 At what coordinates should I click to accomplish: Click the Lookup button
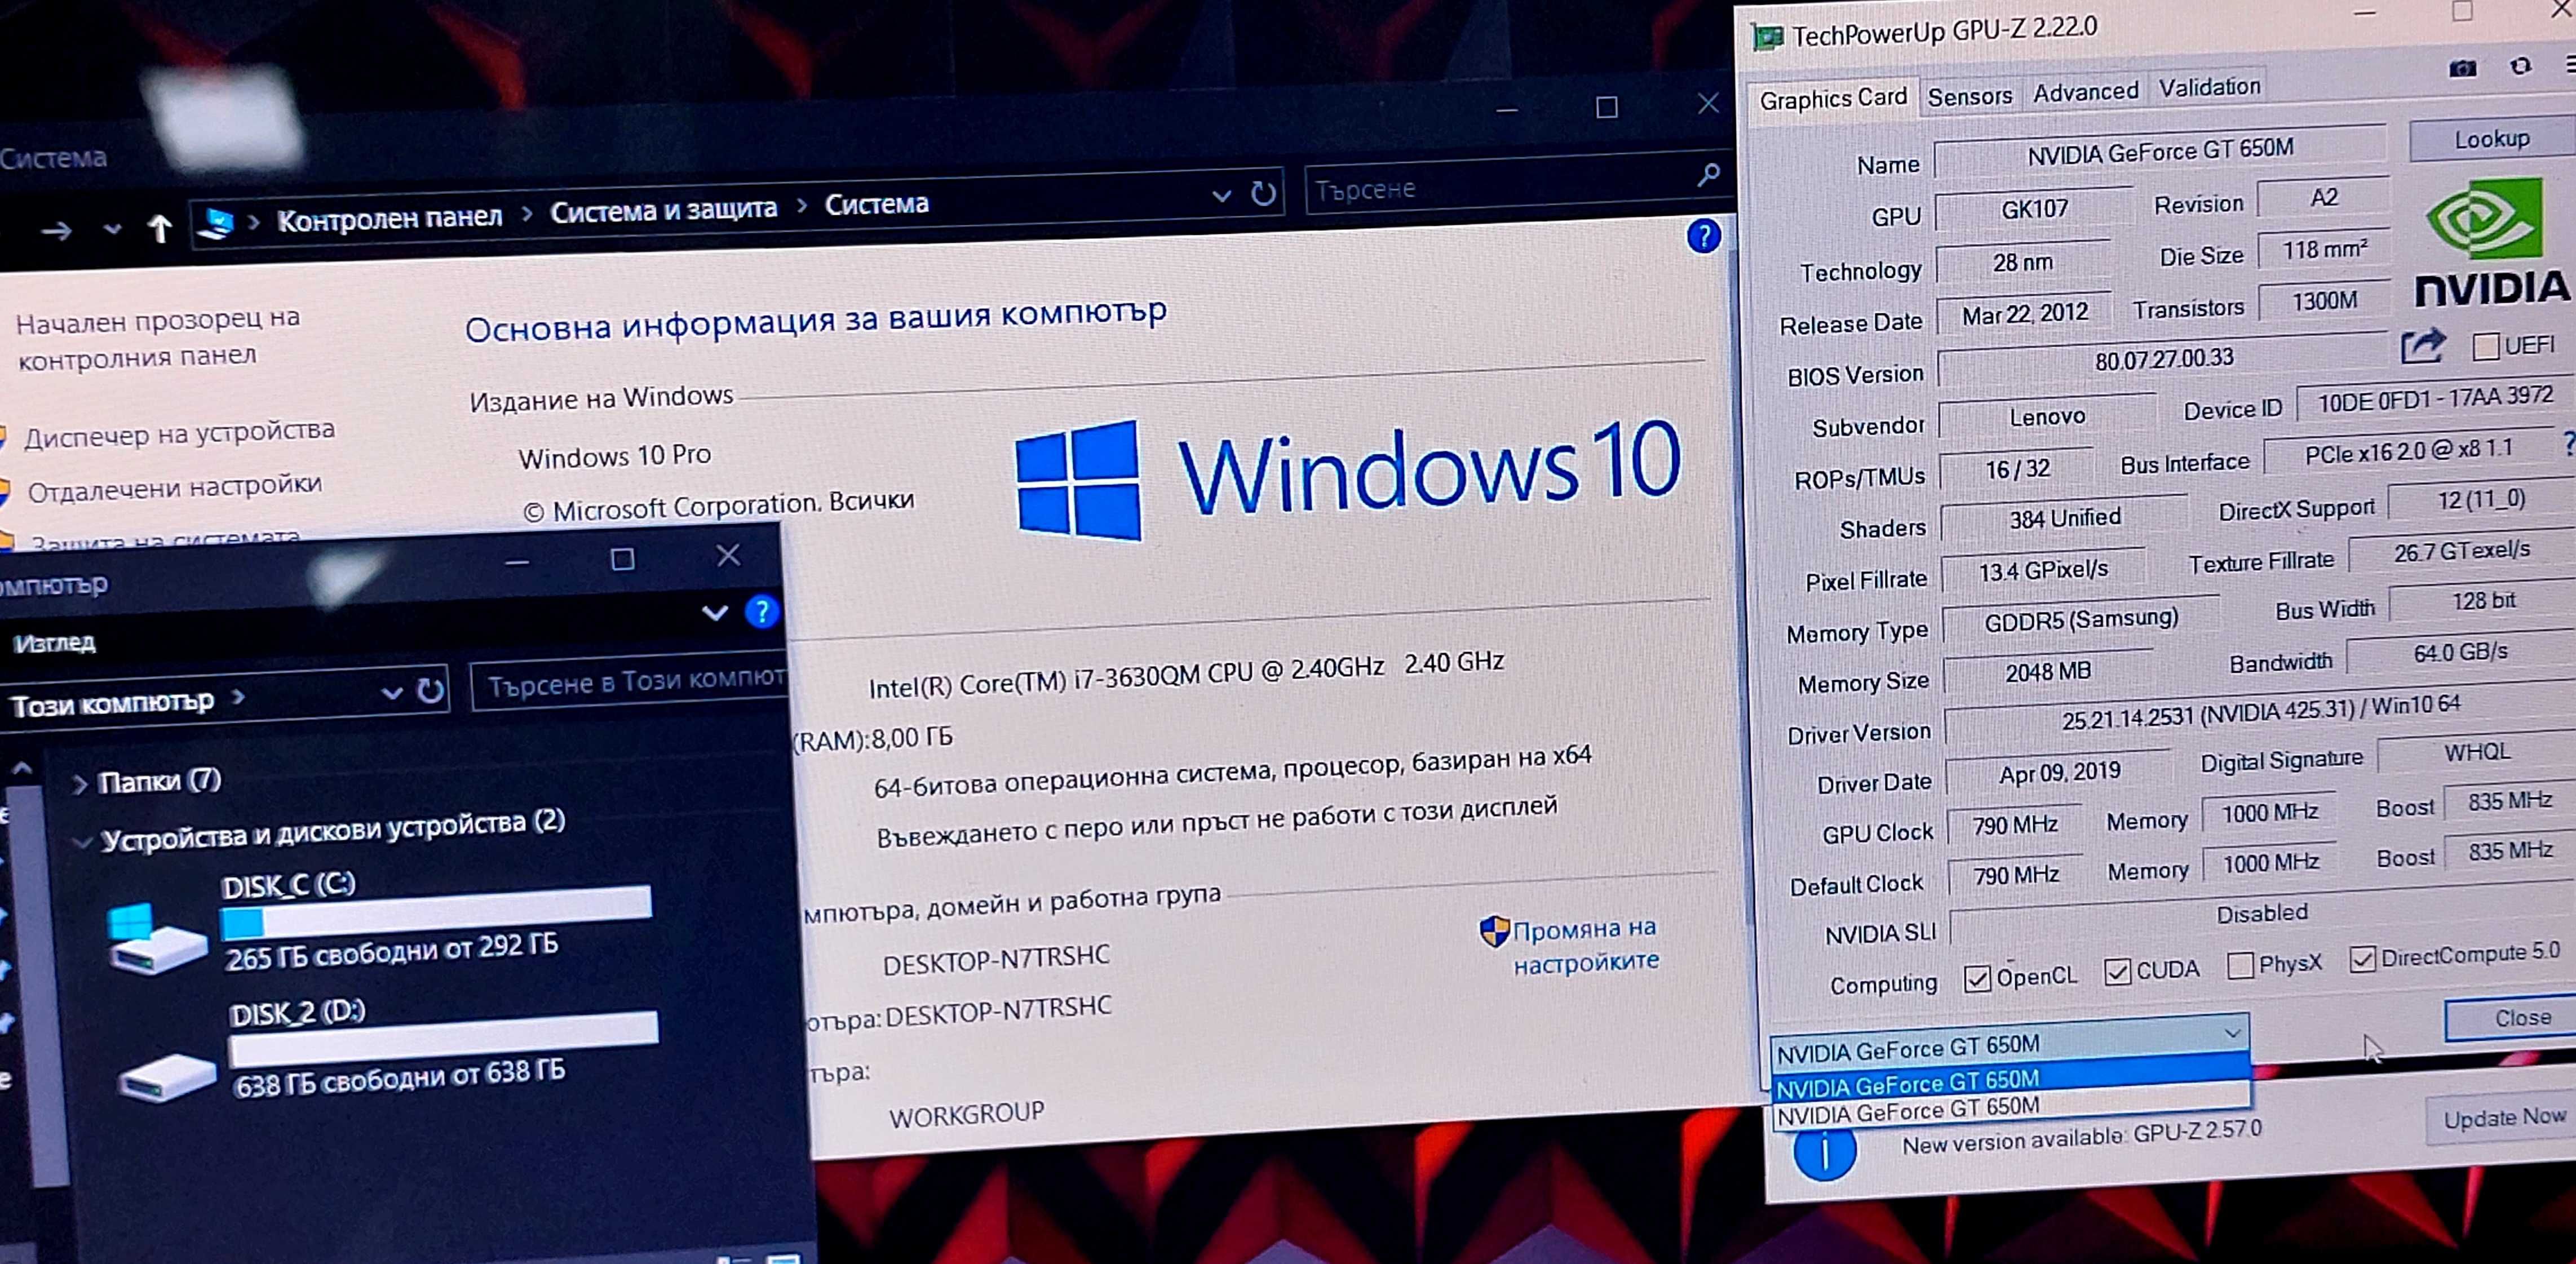(2491, 139)
